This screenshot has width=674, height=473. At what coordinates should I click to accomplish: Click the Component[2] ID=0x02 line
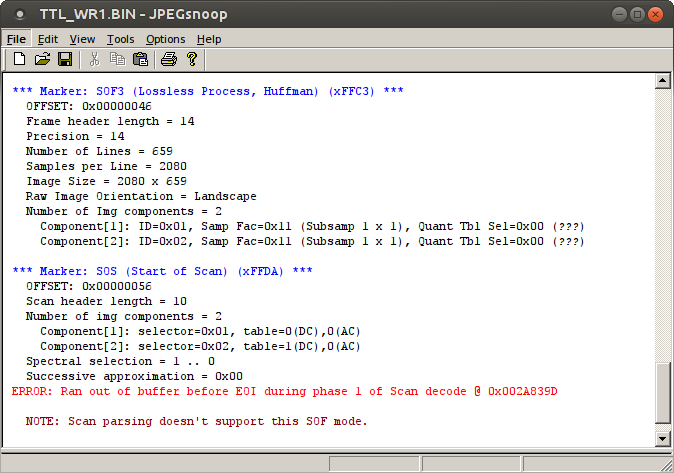pyautogui.click(x=312, y=241)
